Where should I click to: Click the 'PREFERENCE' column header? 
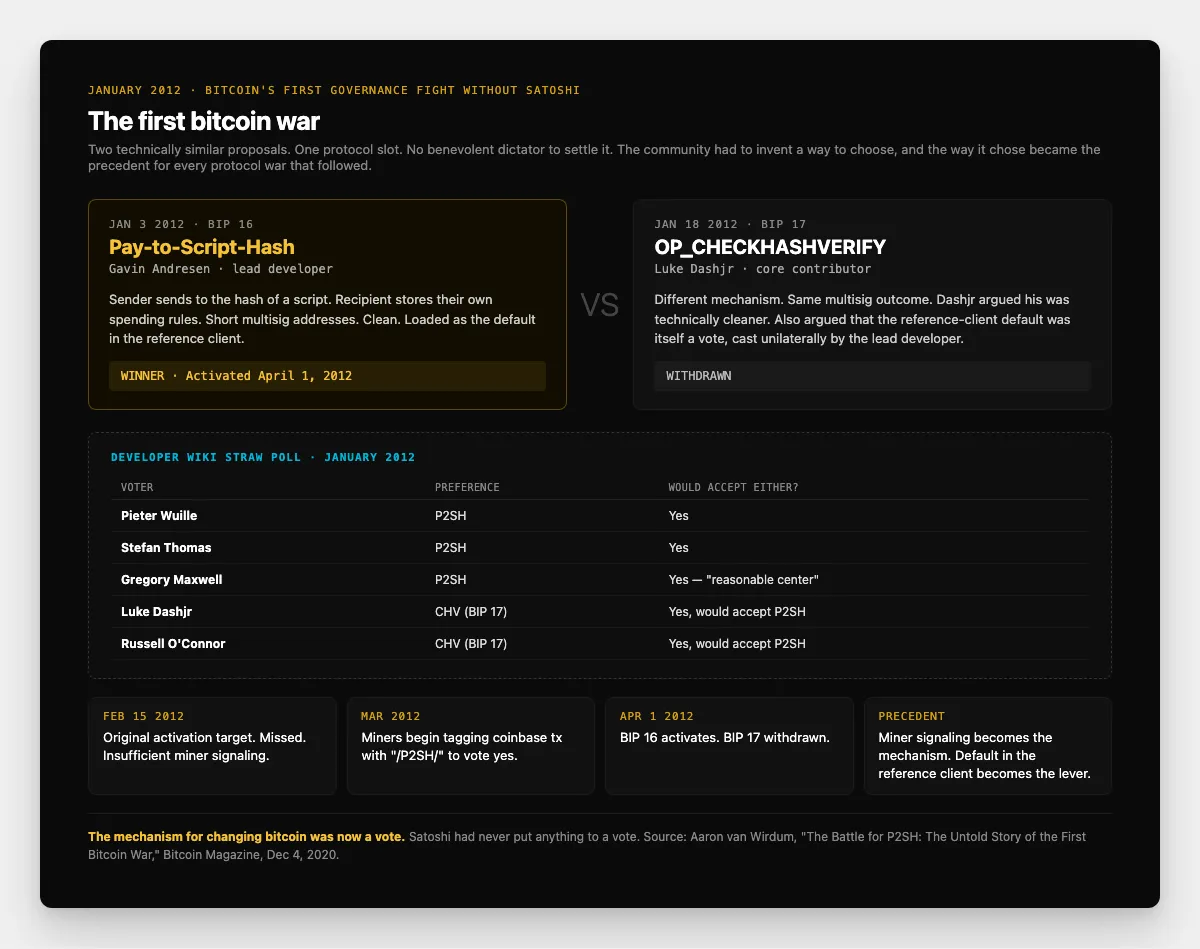(467, 488)
